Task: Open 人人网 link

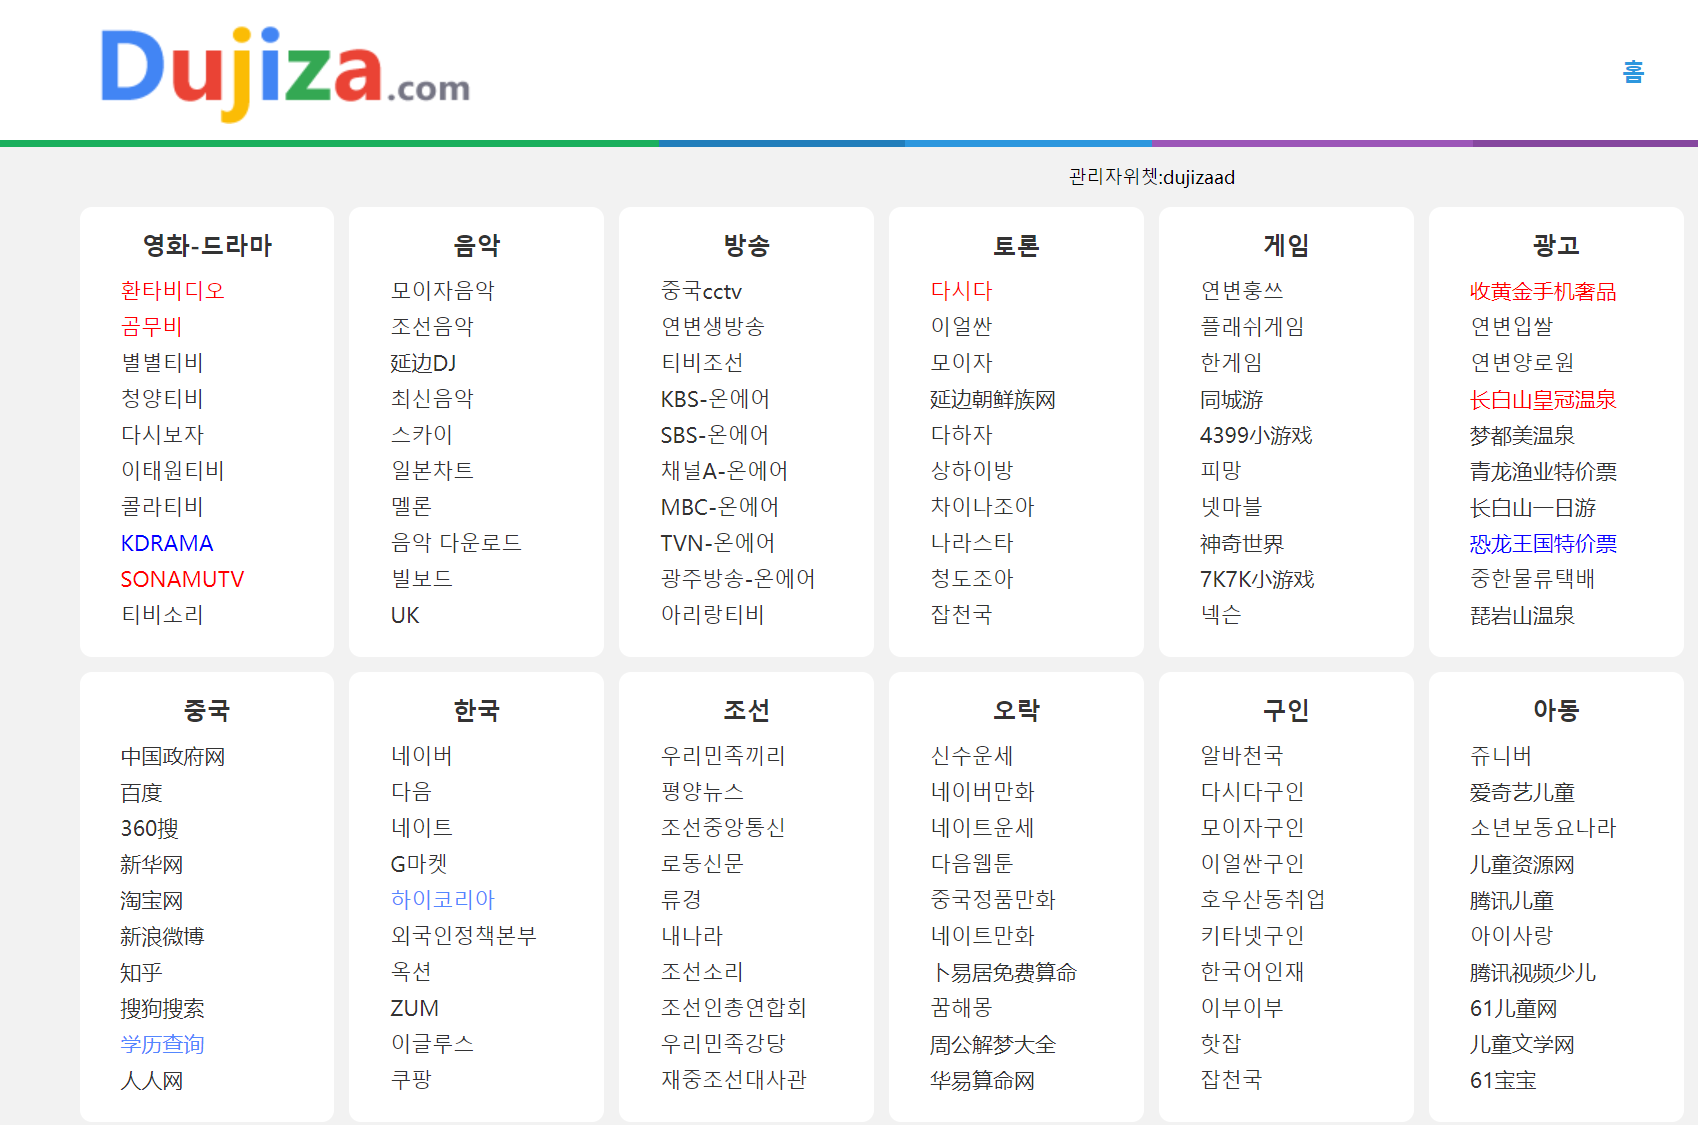Action: (151, 1080)
